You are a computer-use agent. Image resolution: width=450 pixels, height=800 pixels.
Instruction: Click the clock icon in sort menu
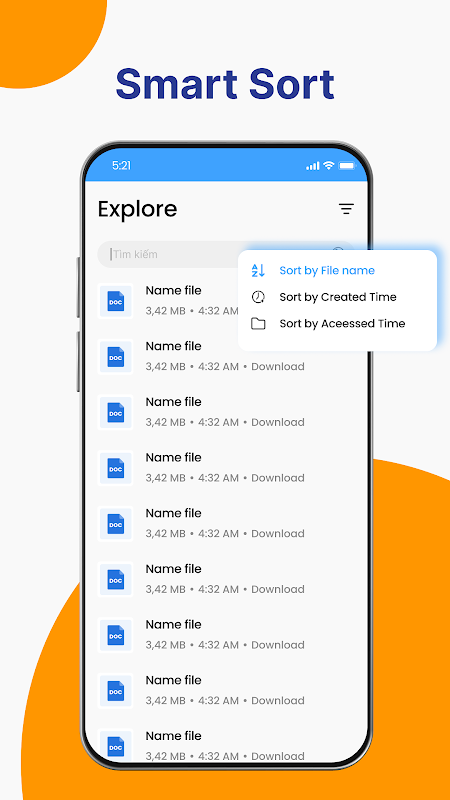(x=258, y=297)
